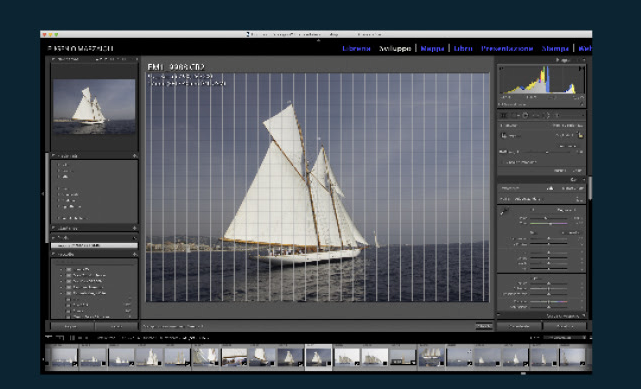641x389 pixels.
Task: Select the Crop Overlay tool icon
Action: tap(504, 116)
